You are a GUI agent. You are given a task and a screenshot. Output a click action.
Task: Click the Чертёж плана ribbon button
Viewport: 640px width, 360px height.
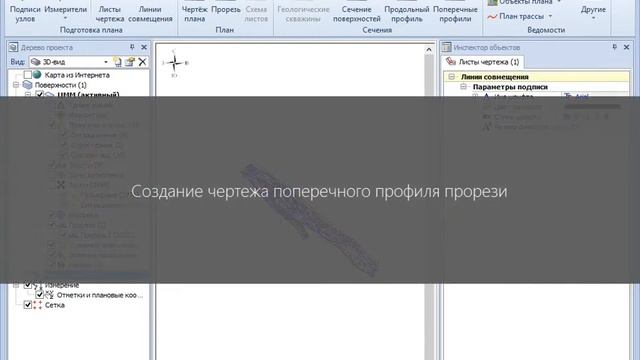194,13
